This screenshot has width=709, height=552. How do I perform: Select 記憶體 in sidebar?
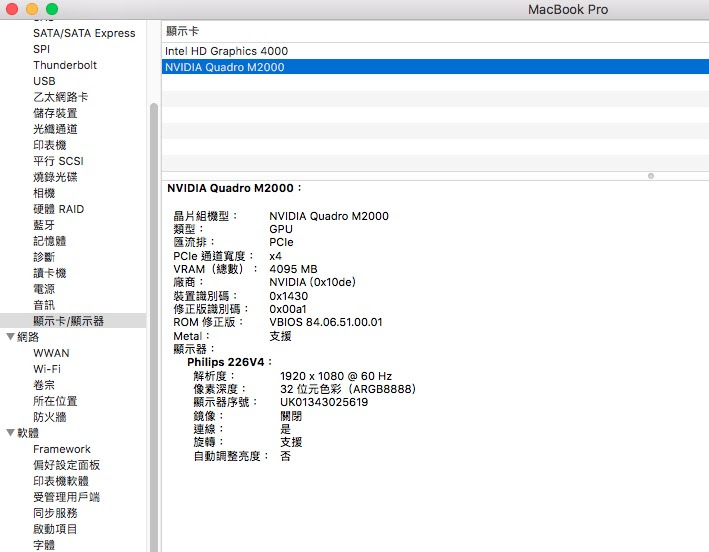coord(50,241)
